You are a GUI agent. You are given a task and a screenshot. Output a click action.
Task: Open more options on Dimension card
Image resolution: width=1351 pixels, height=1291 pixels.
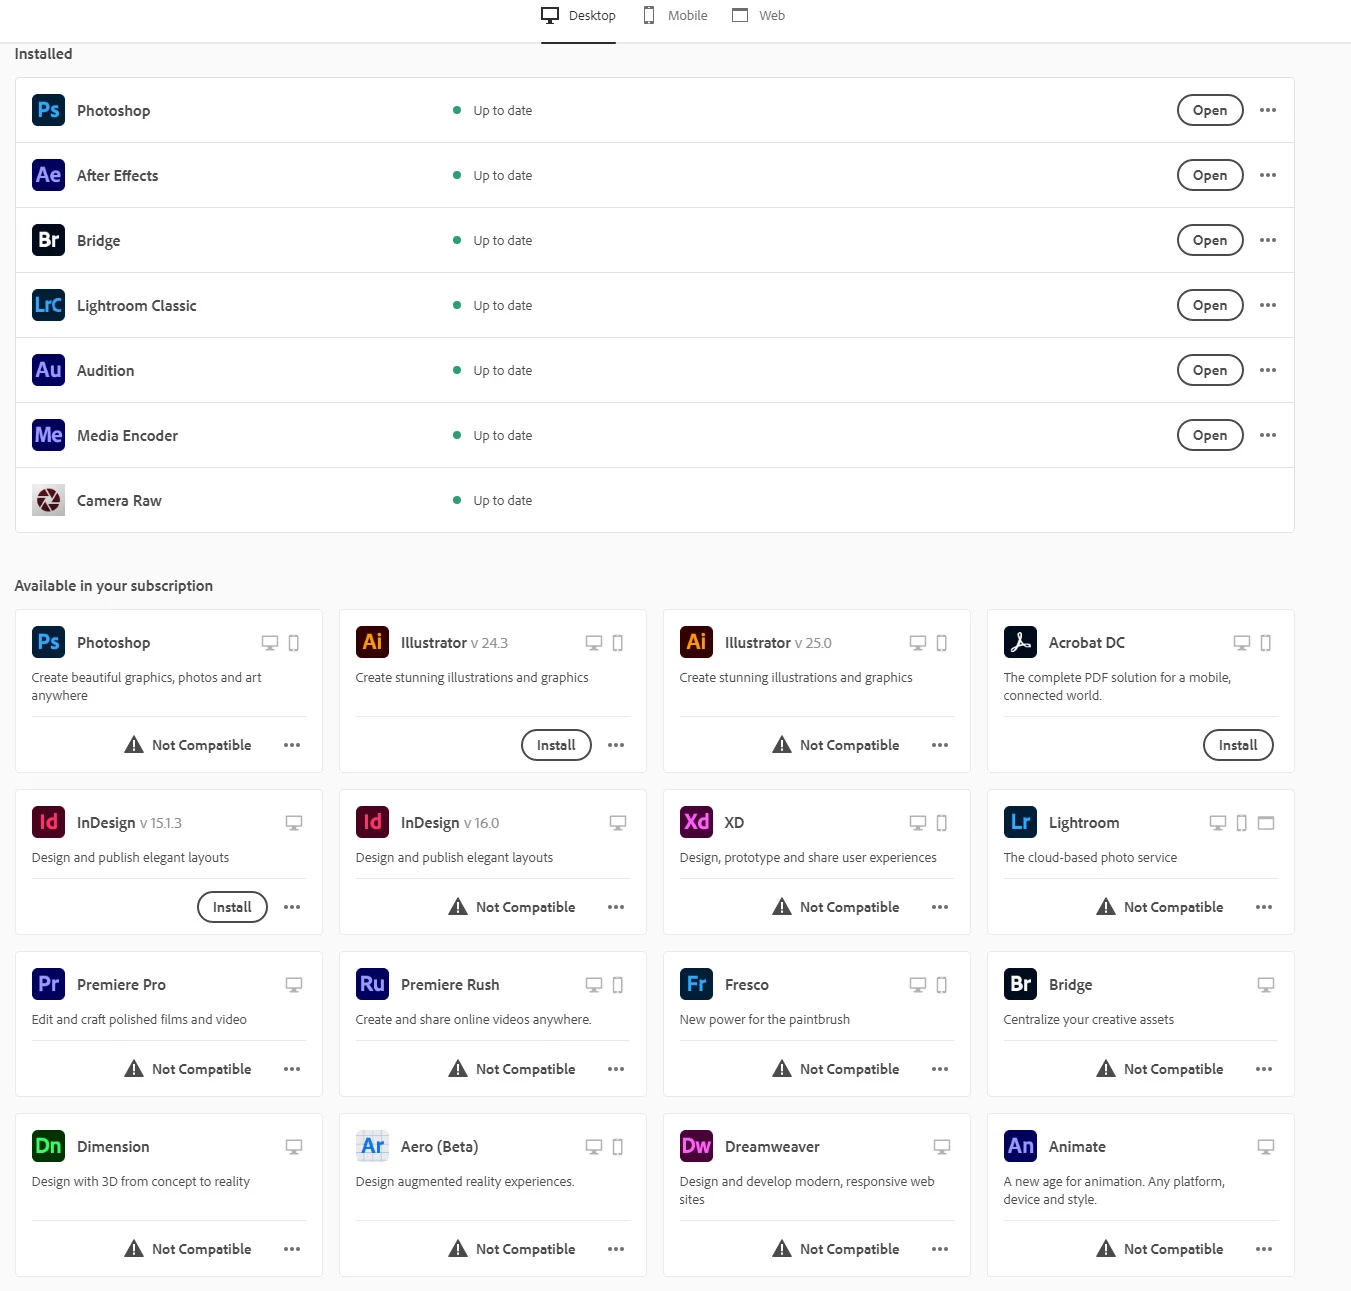point(292,1249)
